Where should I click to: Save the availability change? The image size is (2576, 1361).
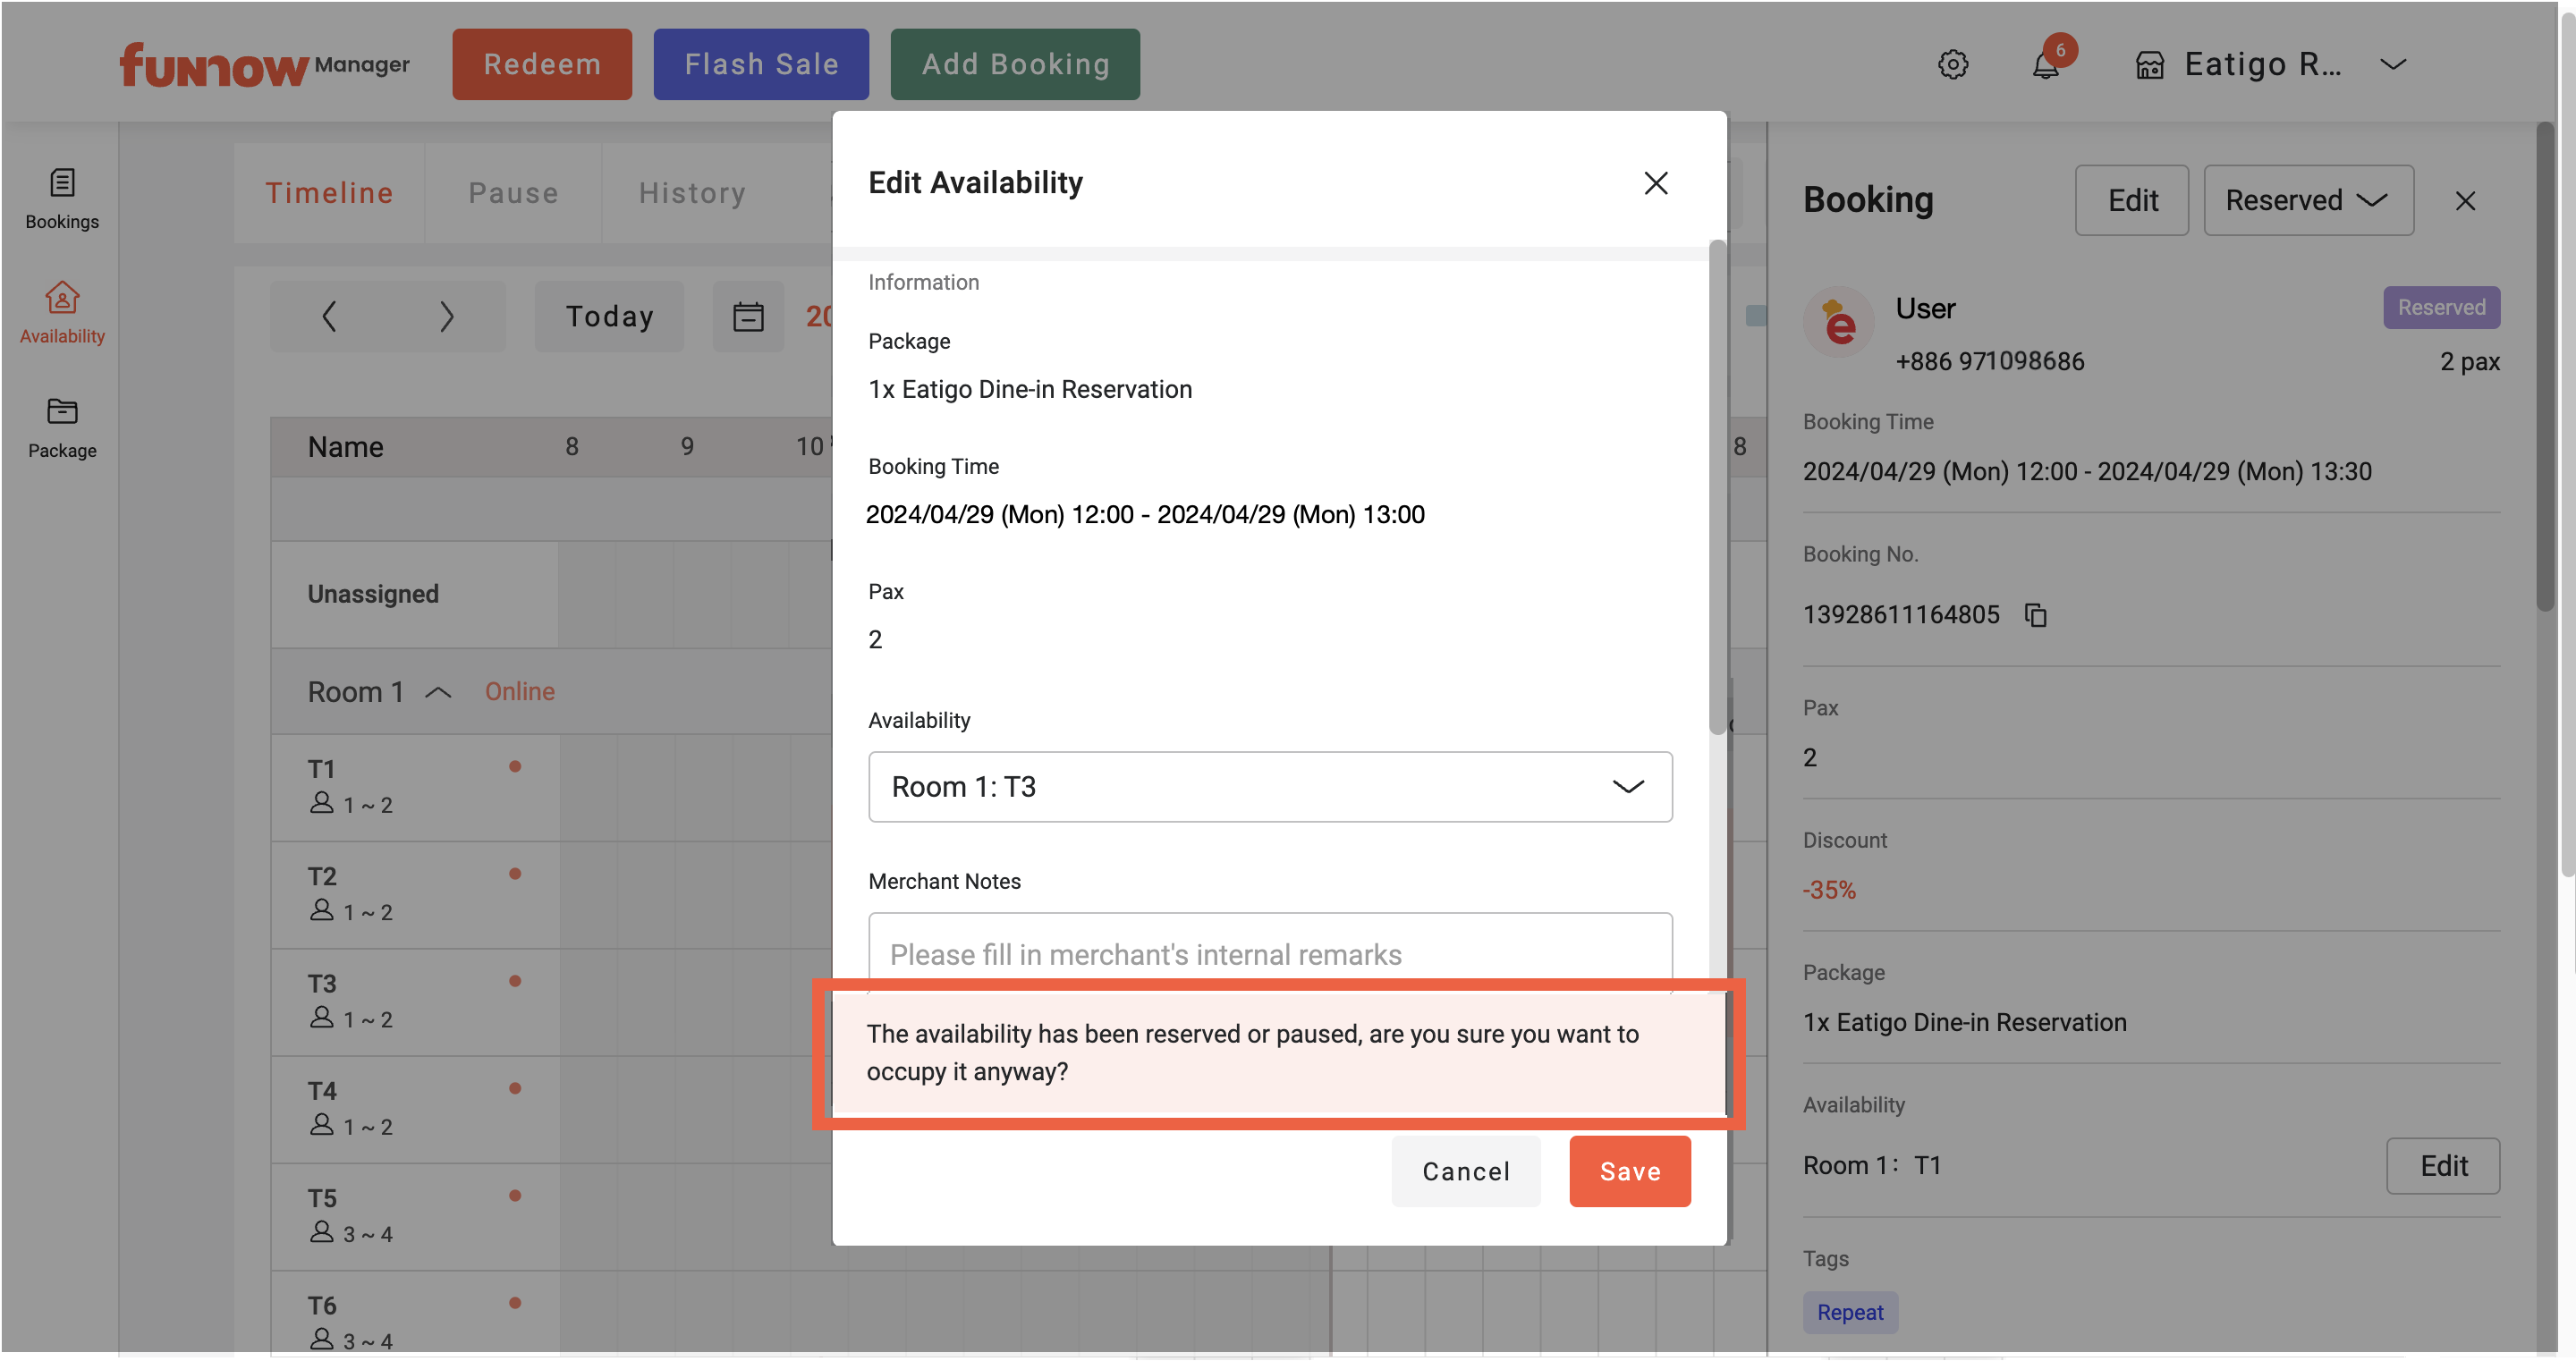coord(1629,1171)
